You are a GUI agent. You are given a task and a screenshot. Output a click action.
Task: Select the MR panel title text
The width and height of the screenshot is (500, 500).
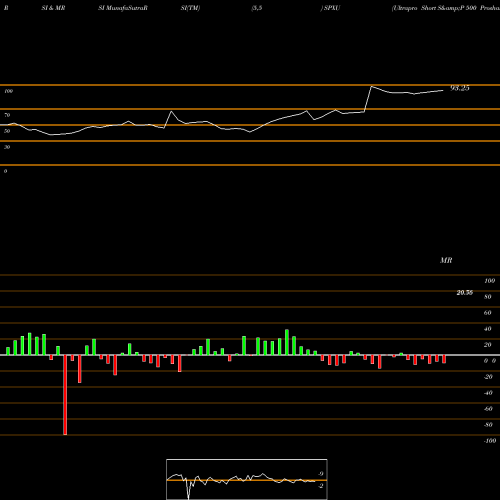click(446, 260)
